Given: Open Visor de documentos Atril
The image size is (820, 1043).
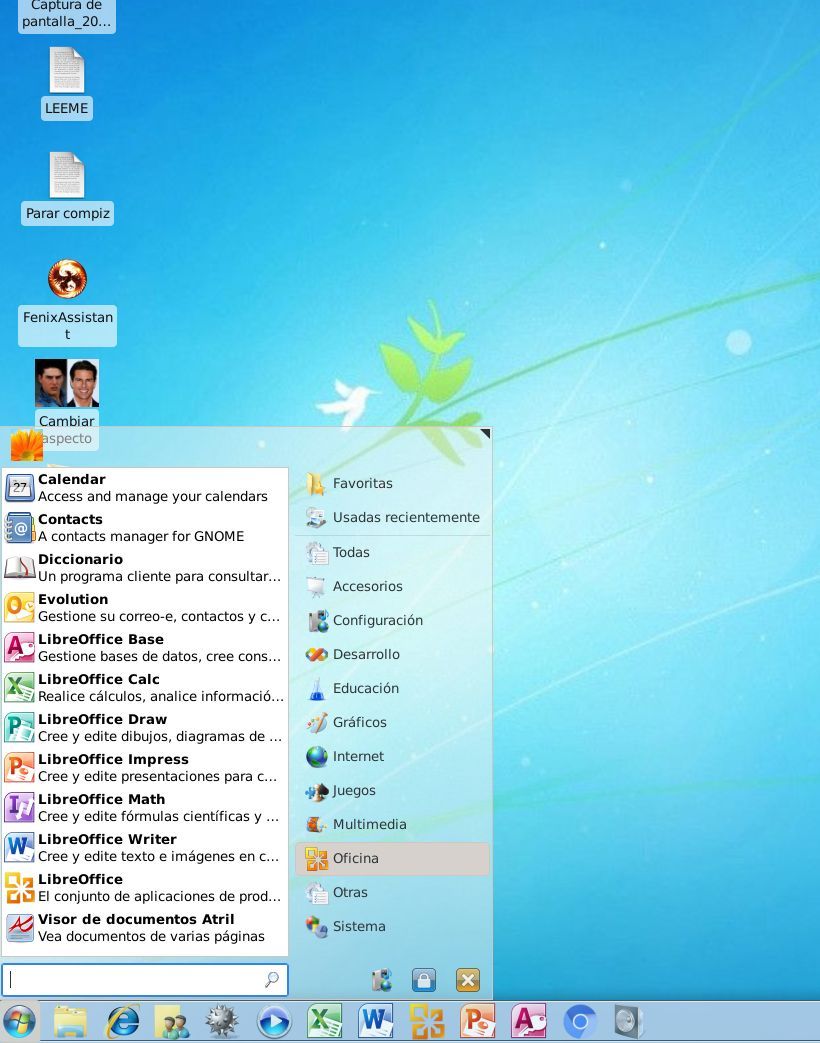Looking at the screenshot, I should [145, 927].
